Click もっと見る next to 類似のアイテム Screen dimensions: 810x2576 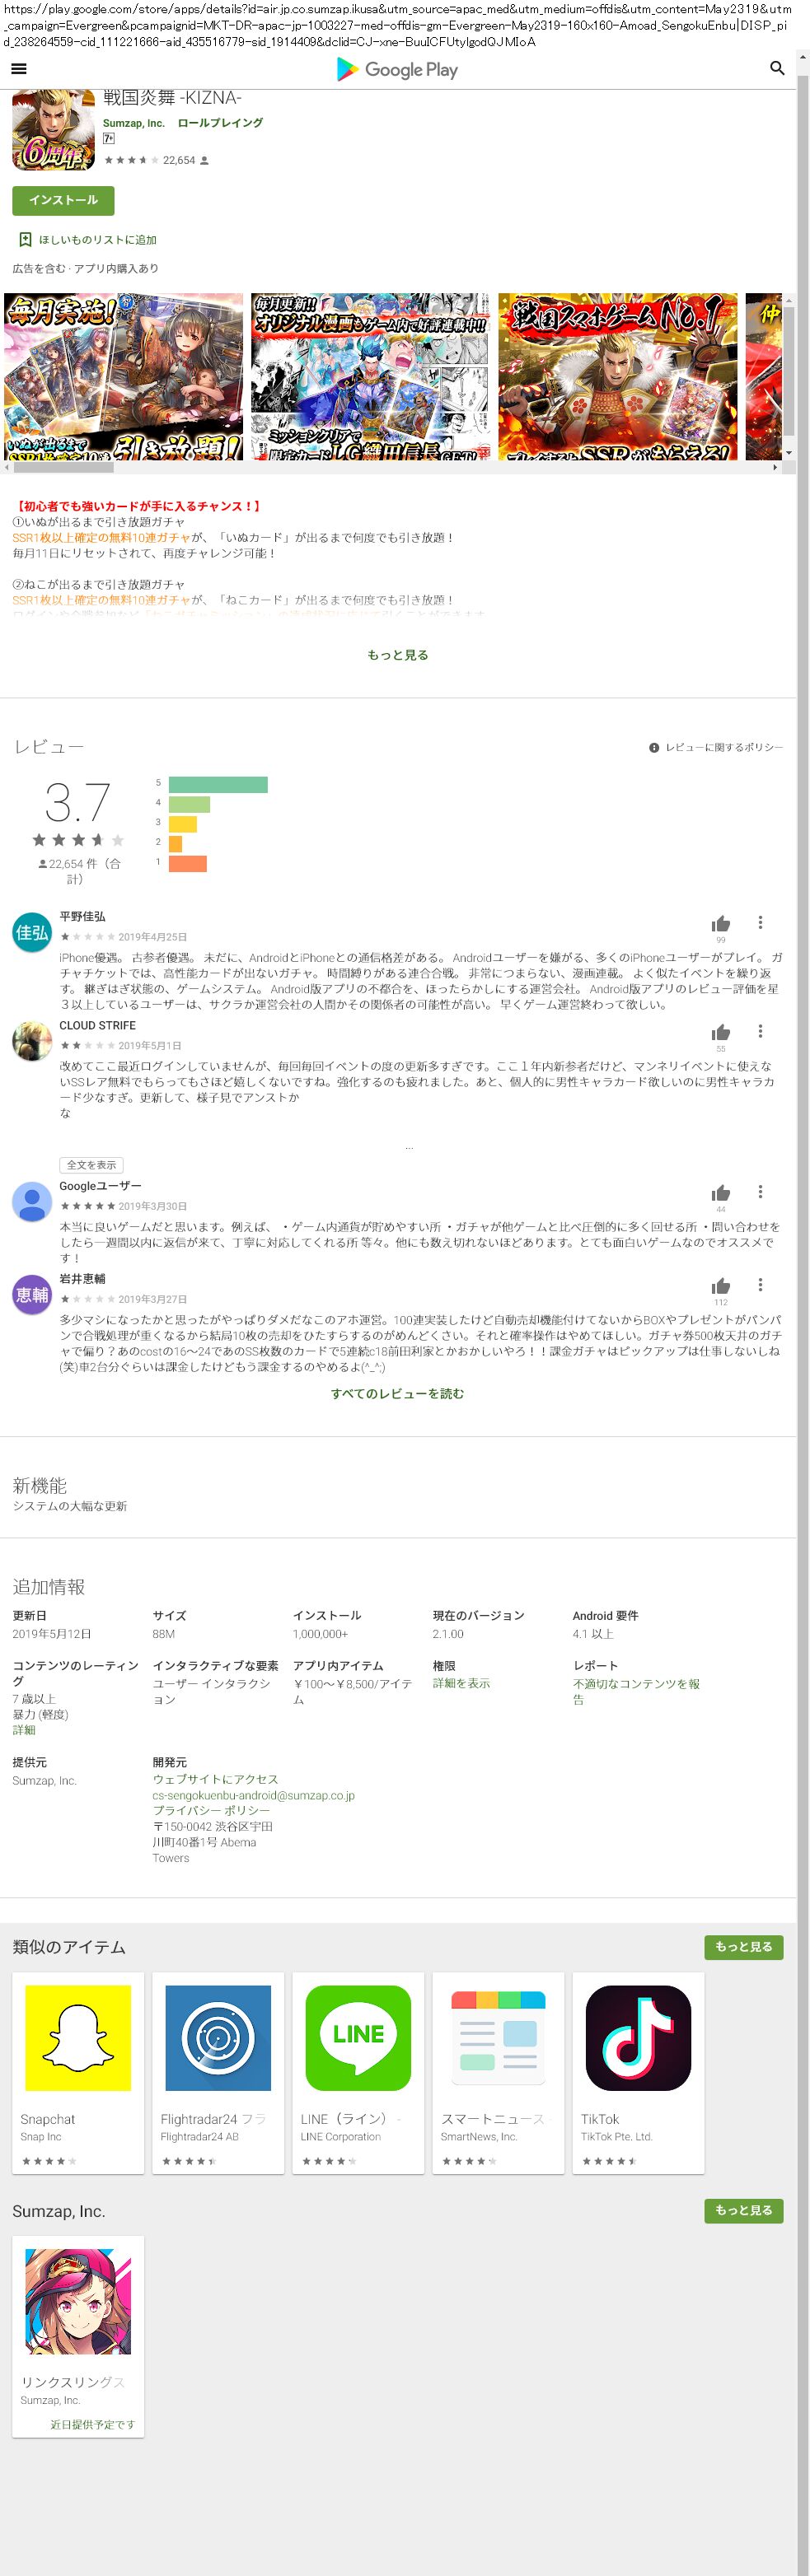point(743,1947)
